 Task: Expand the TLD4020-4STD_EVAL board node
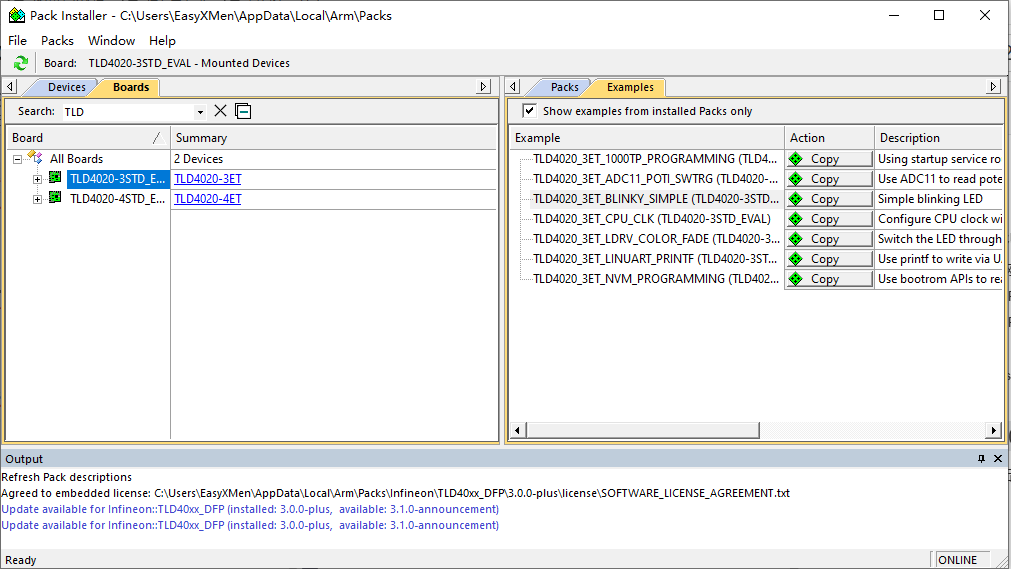pyautogui.click(x=37, y=199)
